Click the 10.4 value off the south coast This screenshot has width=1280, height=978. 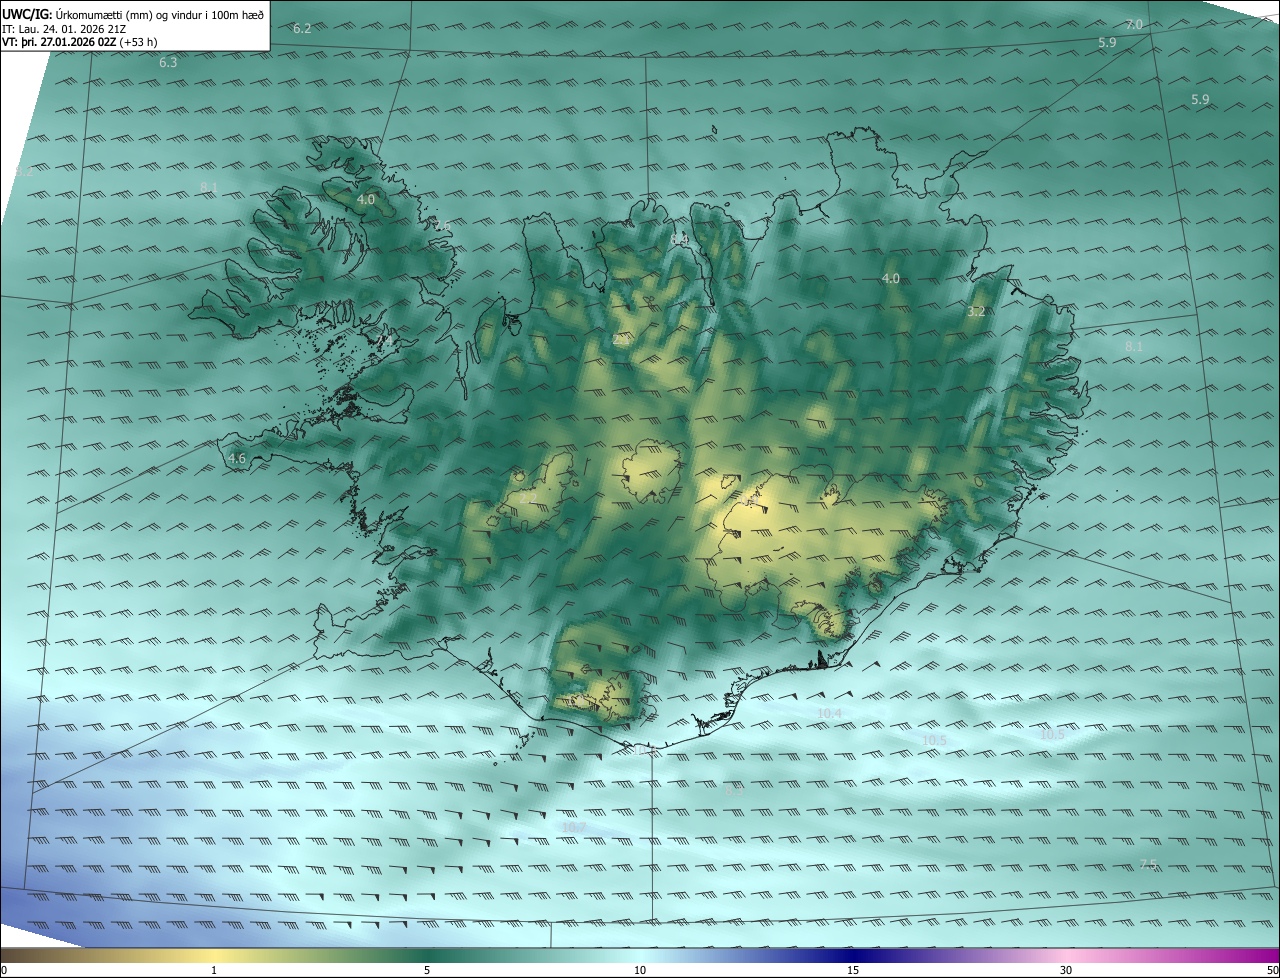coord(830,713)
